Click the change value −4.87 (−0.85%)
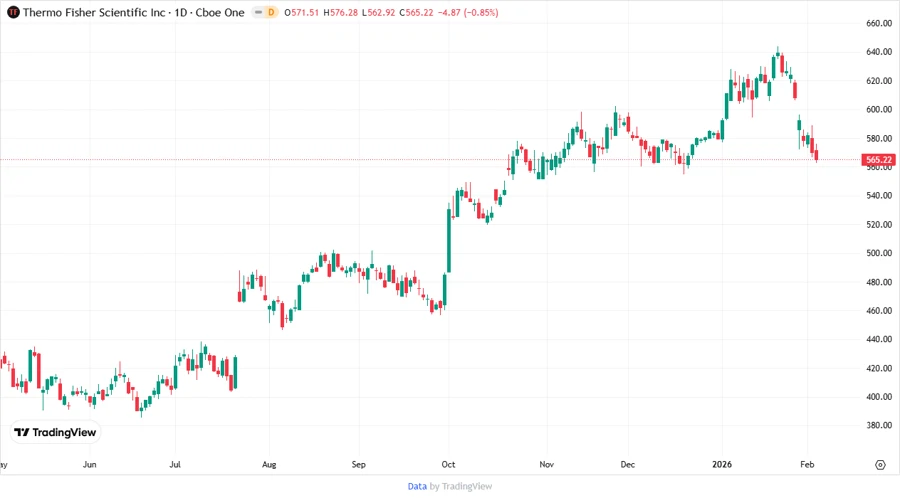The image size is (900, 498). (x=468, y=12)
